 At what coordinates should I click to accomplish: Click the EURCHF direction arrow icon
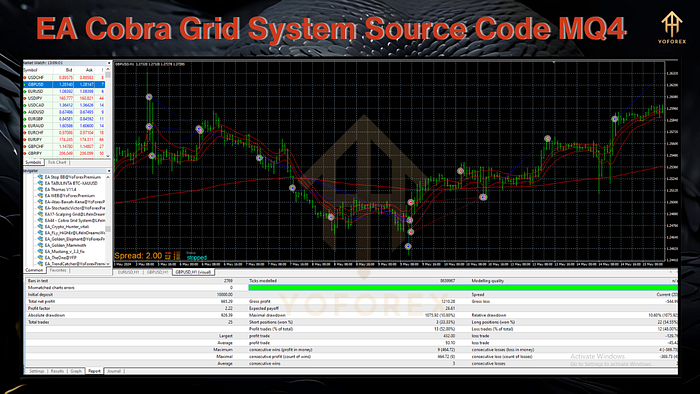click(25, 133)
